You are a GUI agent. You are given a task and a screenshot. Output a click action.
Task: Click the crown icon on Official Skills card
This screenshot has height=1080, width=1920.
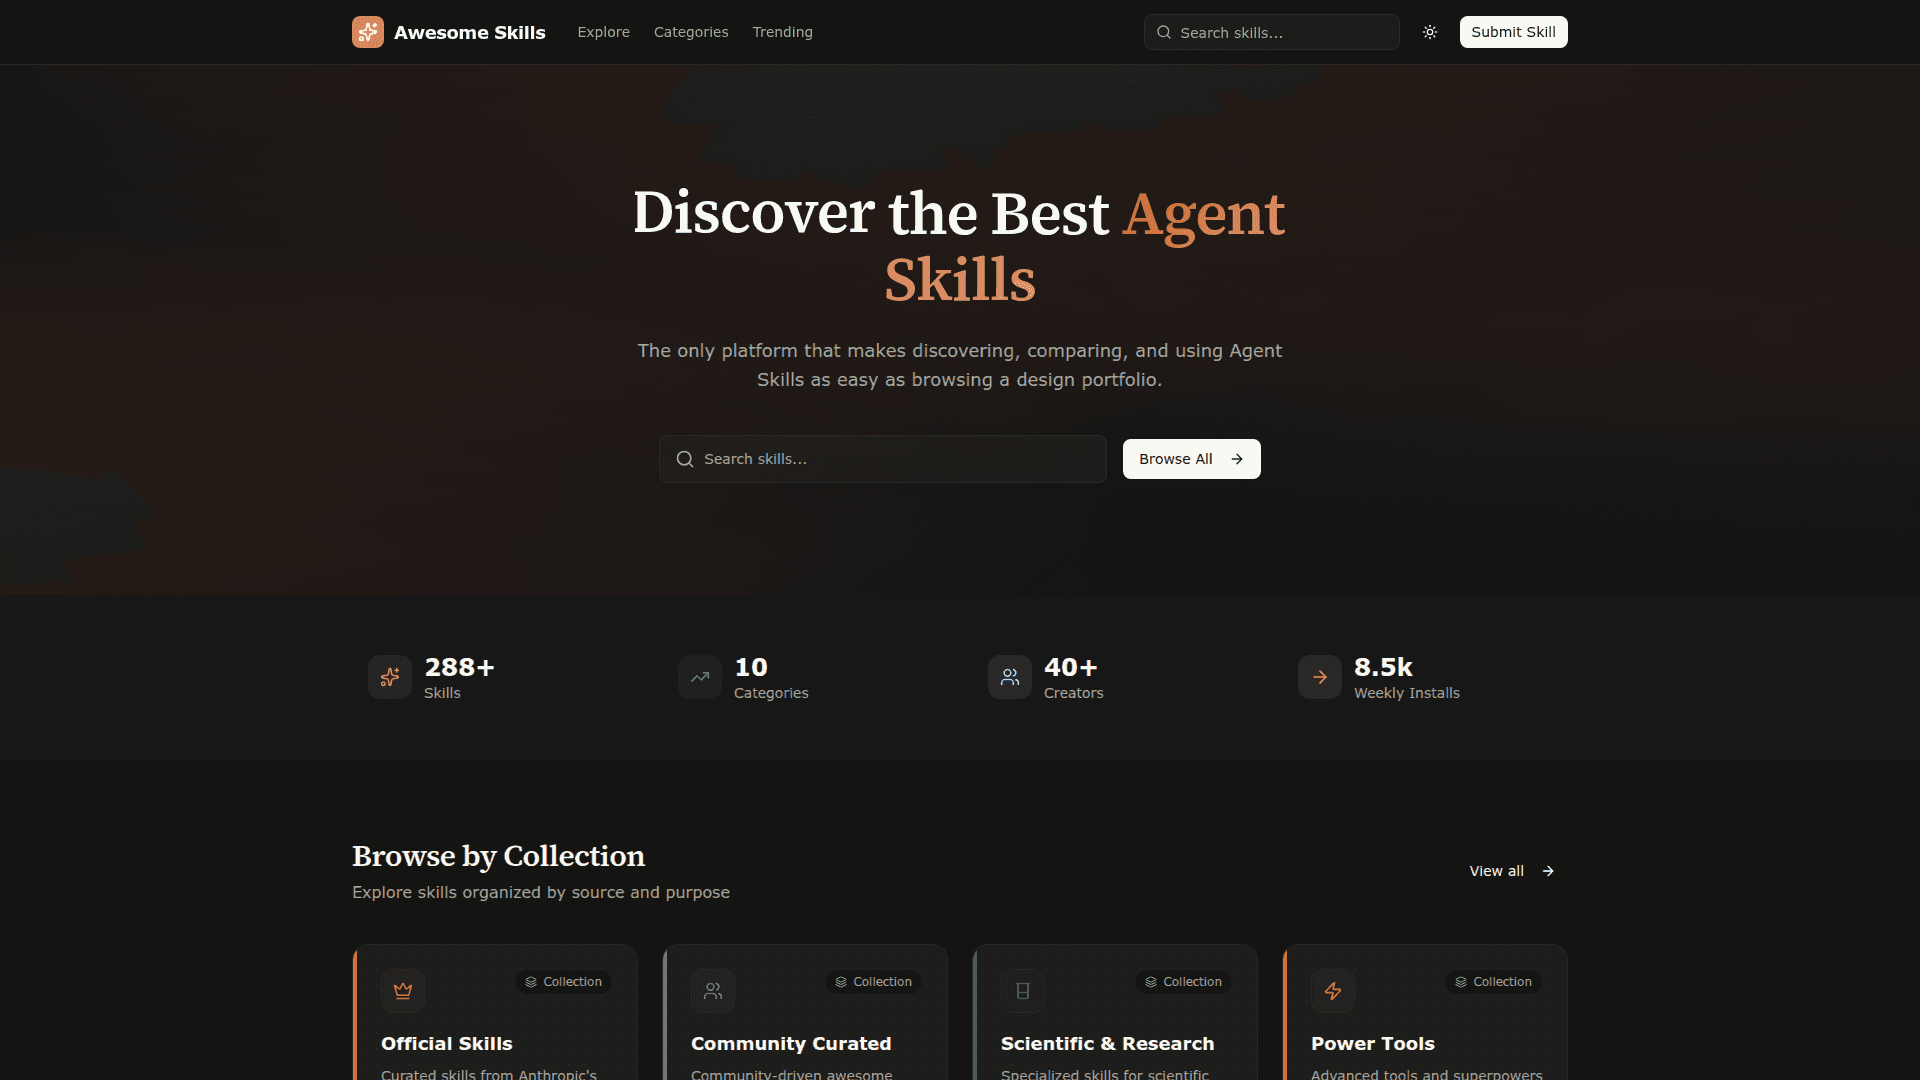[x=403, y=991]
